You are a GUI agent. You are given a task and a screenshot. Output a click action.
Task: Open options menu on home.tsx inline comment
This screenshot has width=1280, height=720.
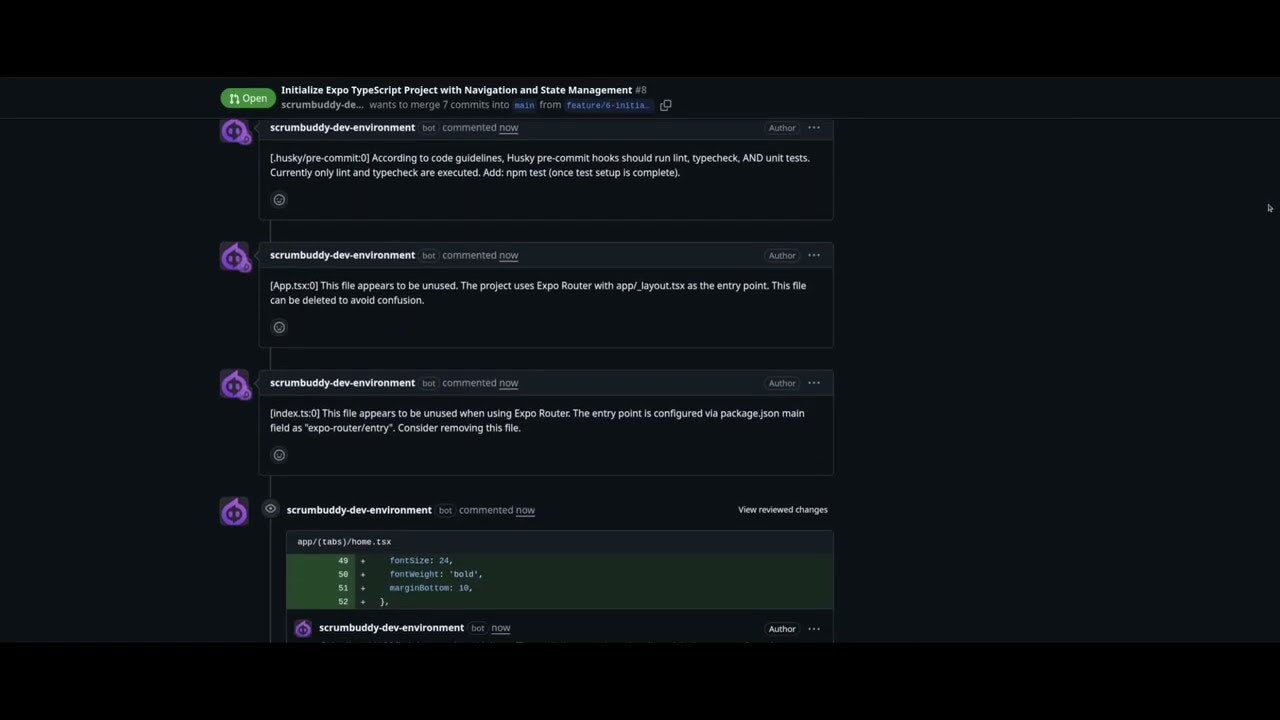814,629
